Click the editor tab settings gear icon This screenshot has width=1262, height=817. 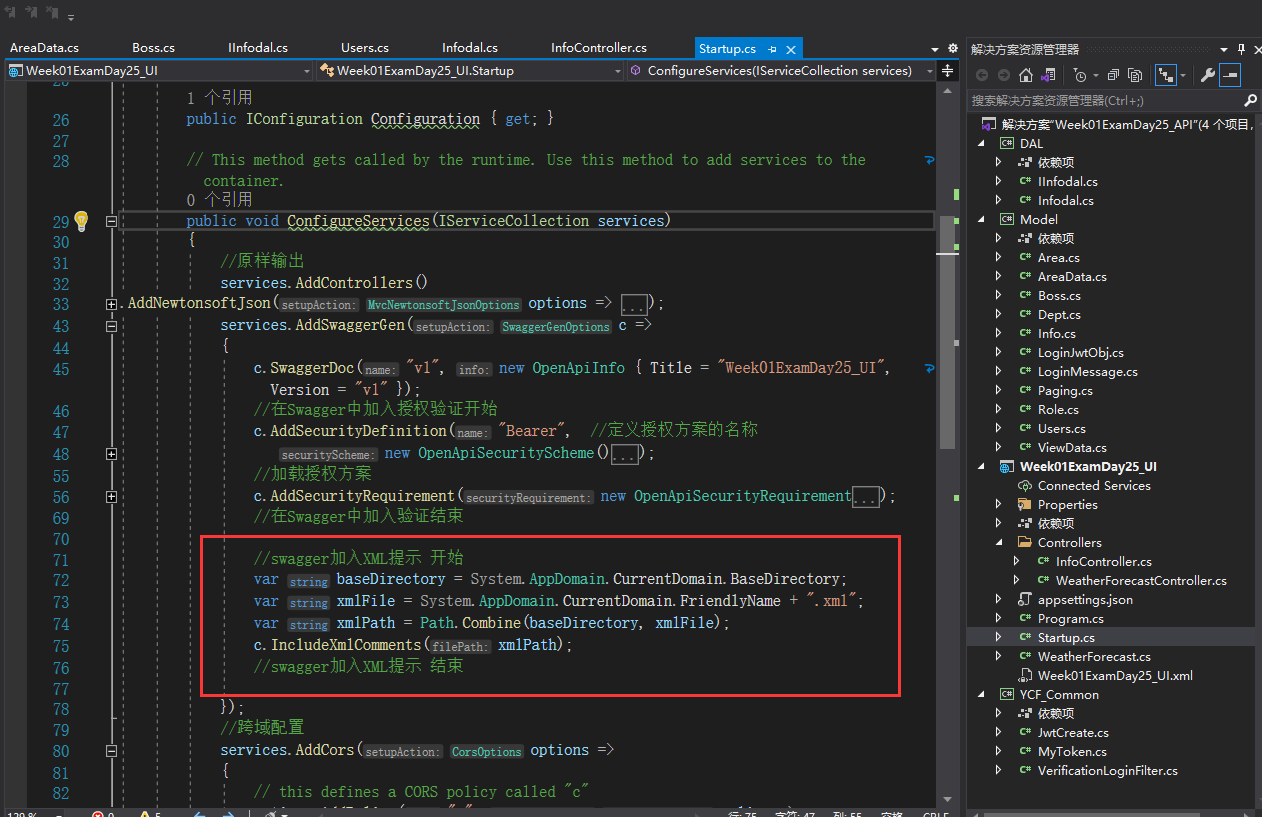952,48
